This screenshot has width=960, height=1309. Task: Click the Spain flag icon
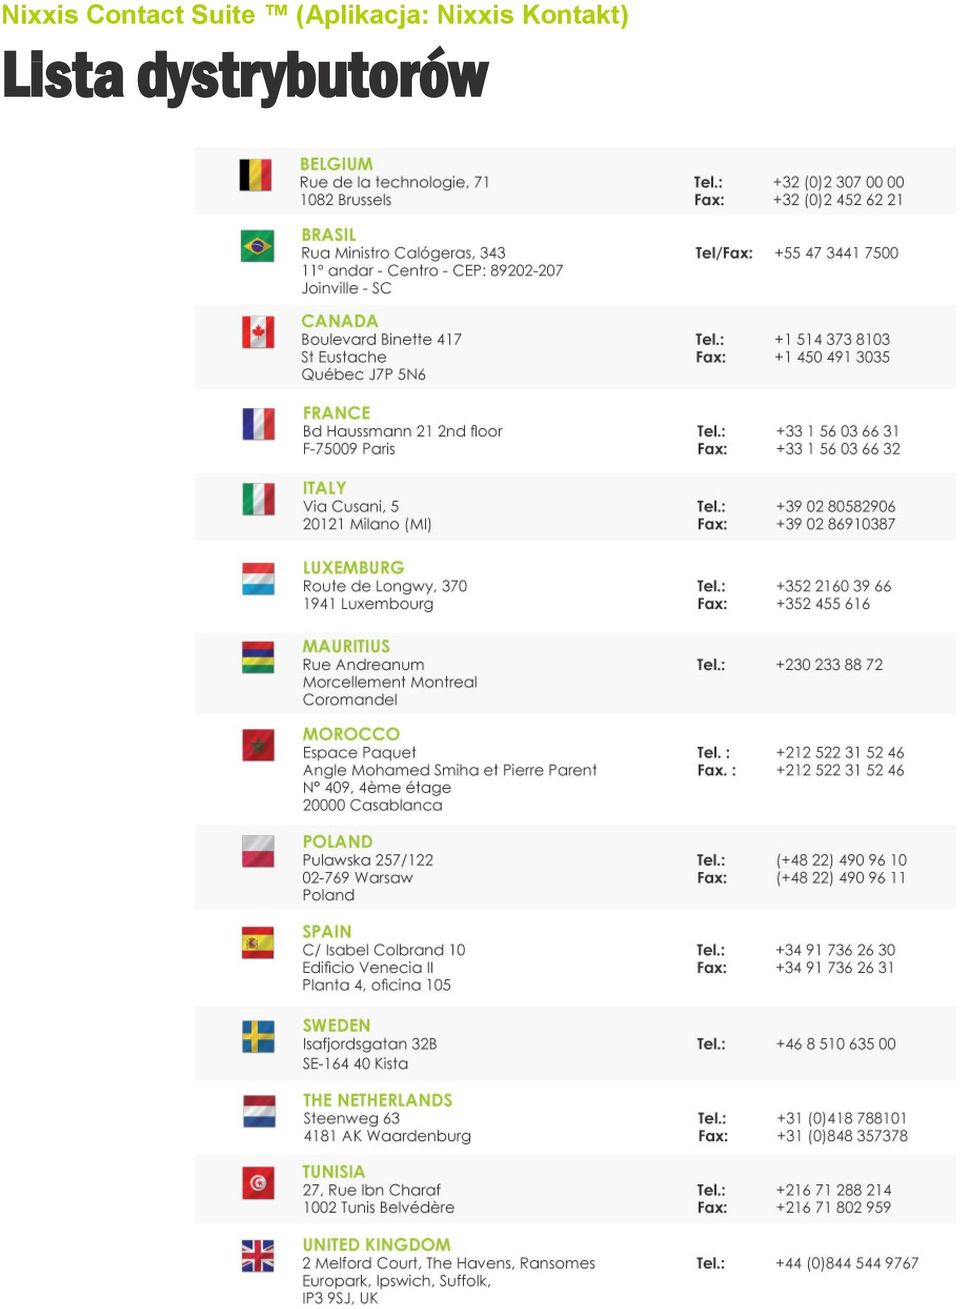pos(258,943)
